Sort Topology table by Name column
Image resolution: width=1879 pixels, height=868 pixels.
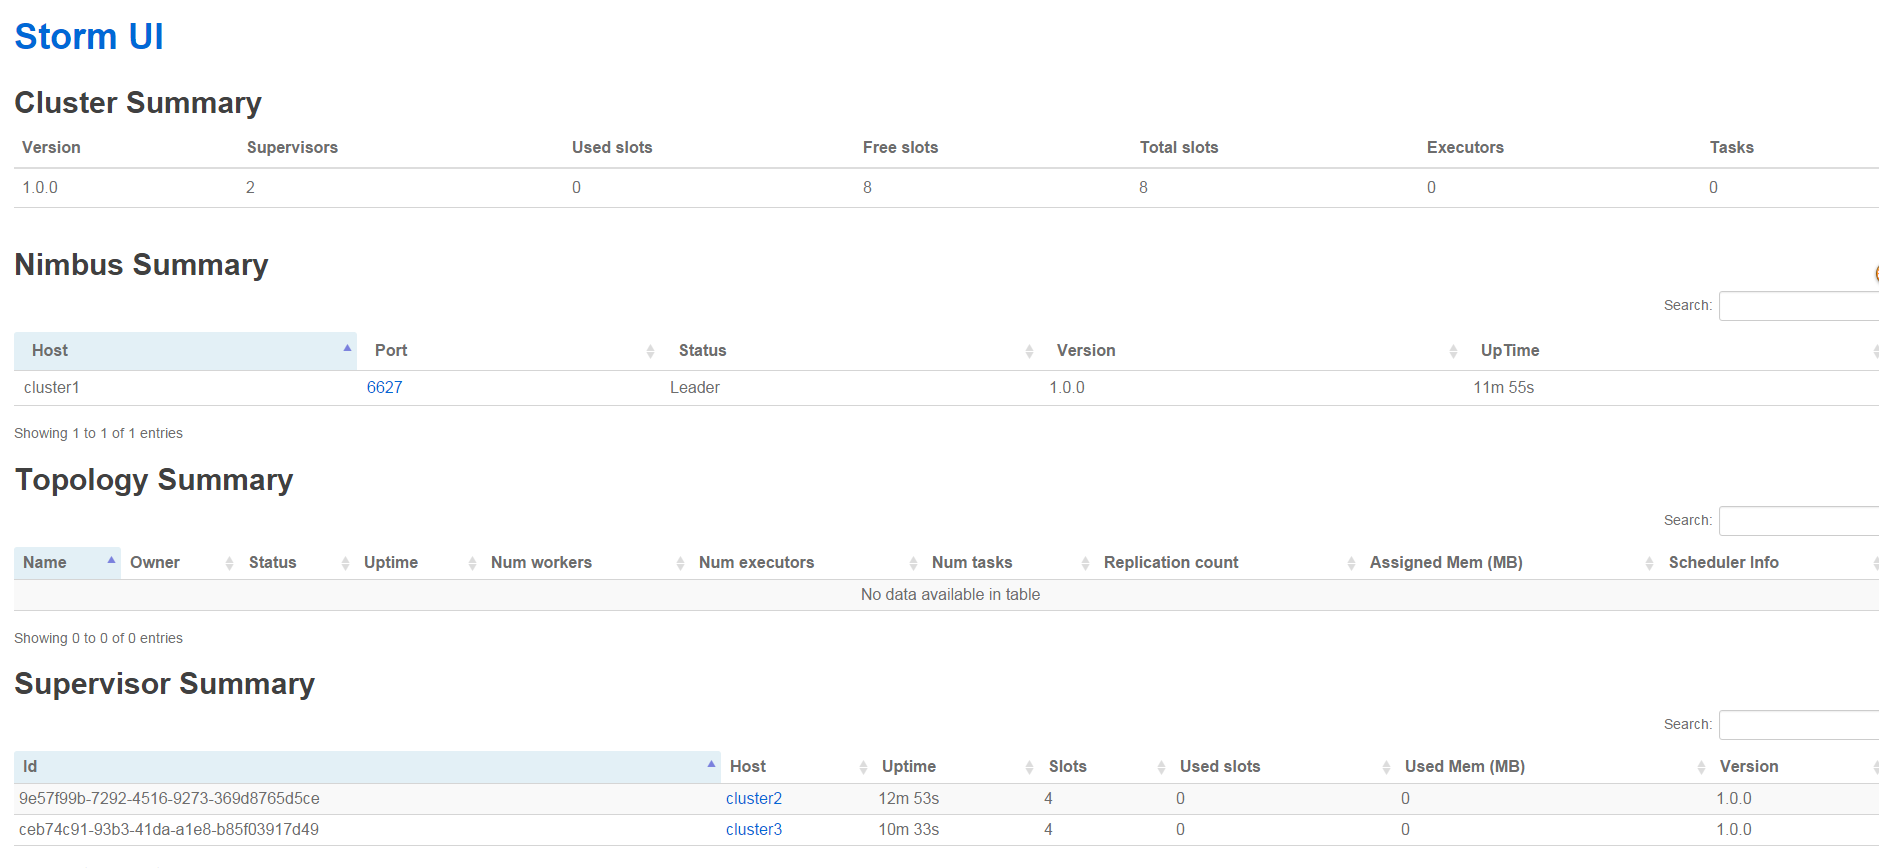(67, 563)
